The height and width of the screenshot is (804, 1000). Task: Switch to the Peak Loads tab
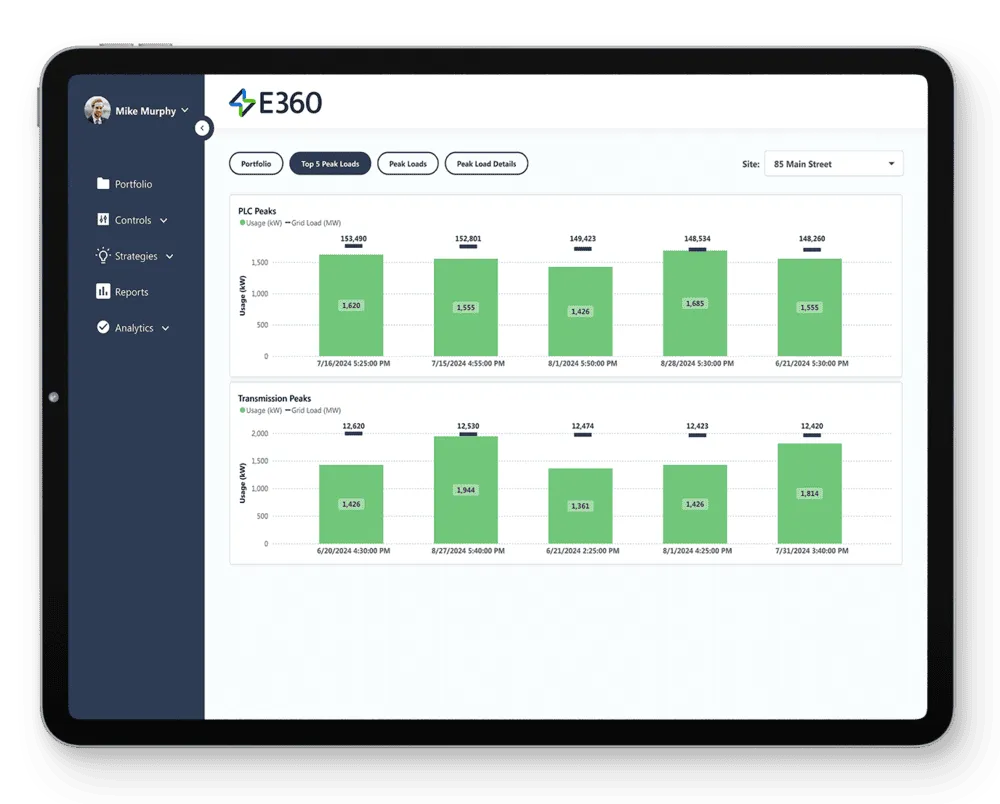[407, 163]
